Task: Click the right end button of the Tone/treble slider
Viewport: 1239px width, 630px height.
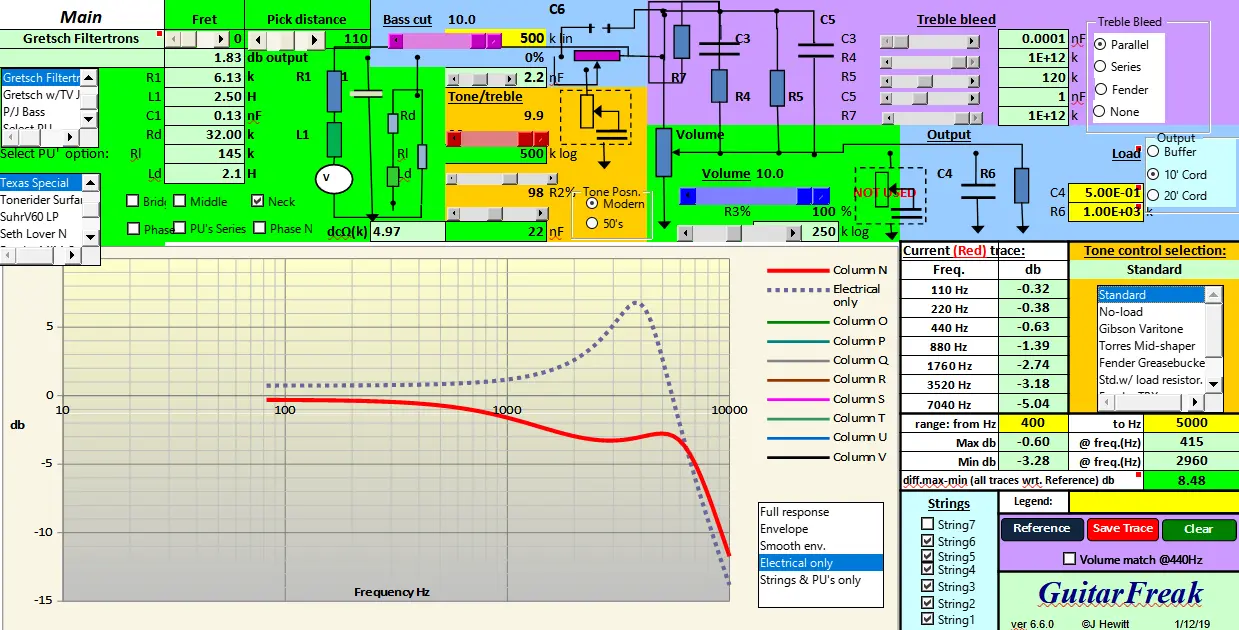Action: 541,139
